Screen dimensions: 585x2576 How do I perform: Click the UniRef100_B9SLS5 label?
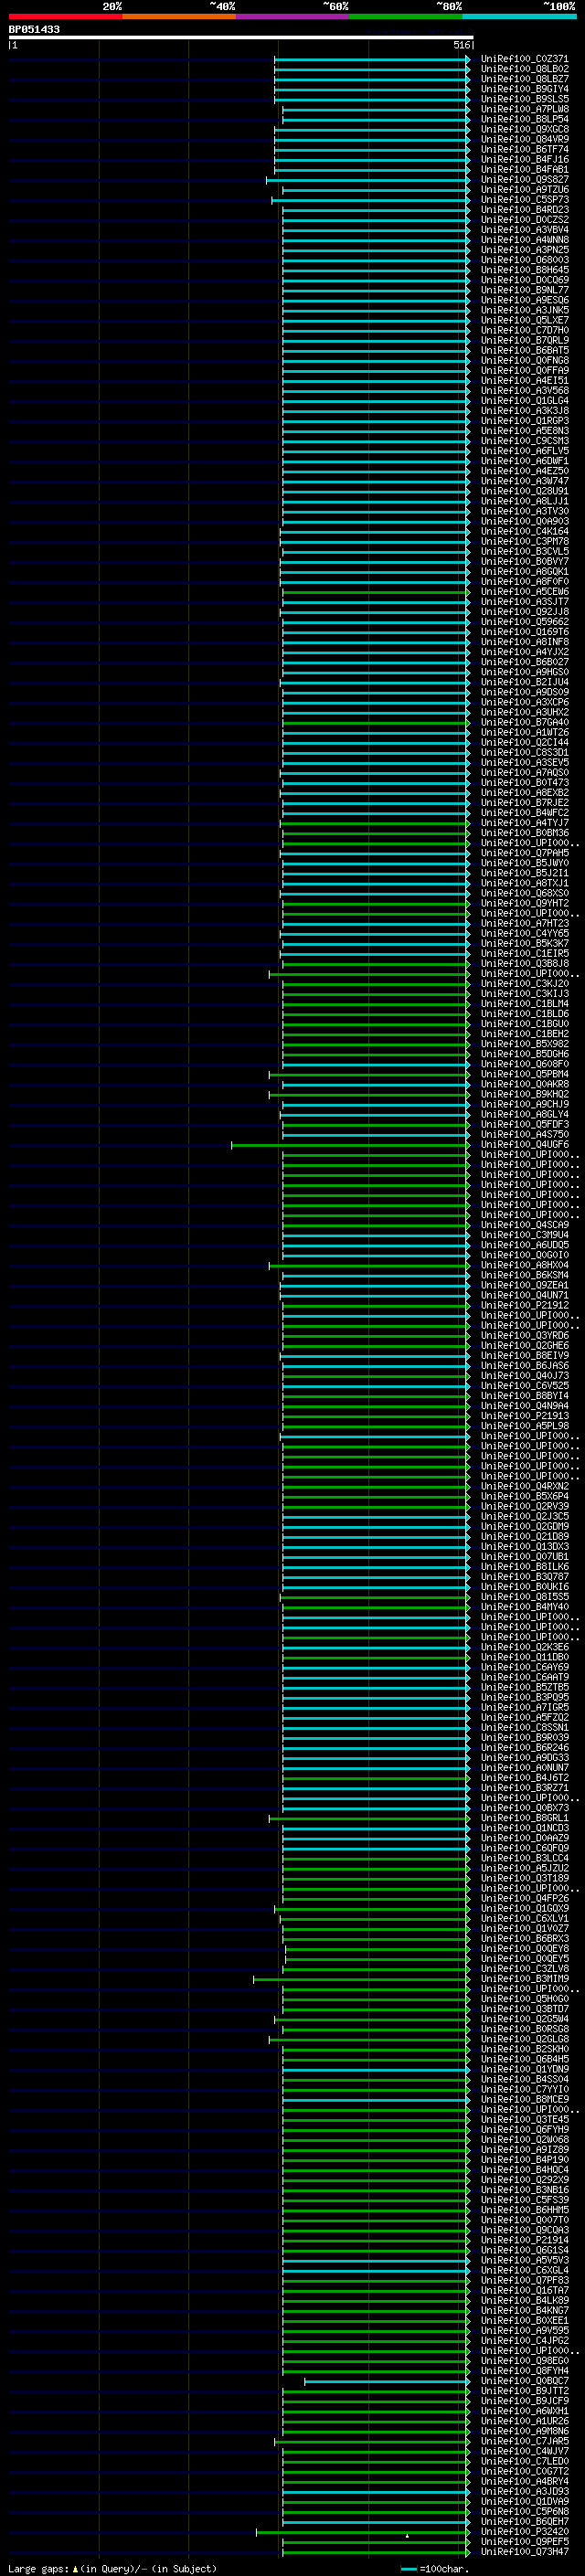coord(524,99)
